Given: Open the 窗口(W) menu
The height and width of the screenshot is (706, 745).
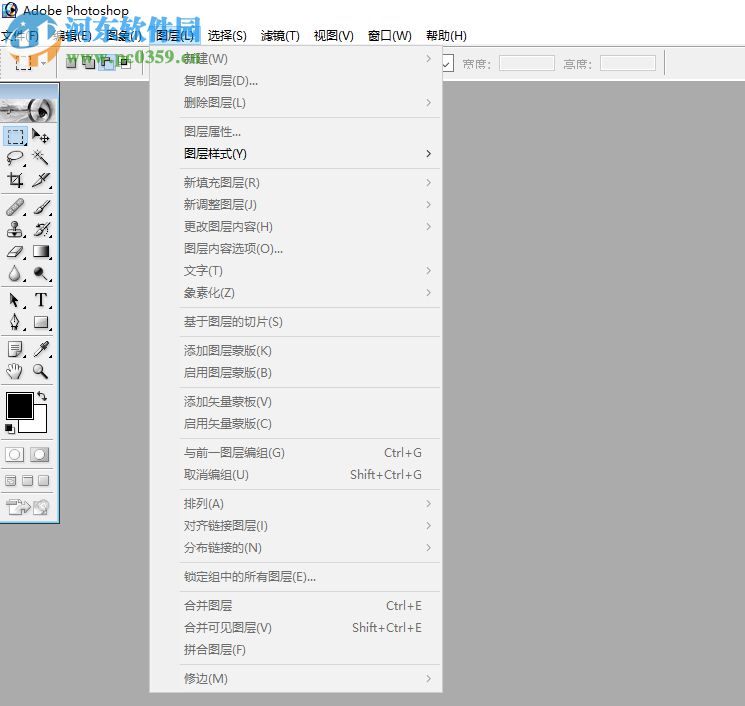Looking at the screenshot, I should [x=390, y=36].
